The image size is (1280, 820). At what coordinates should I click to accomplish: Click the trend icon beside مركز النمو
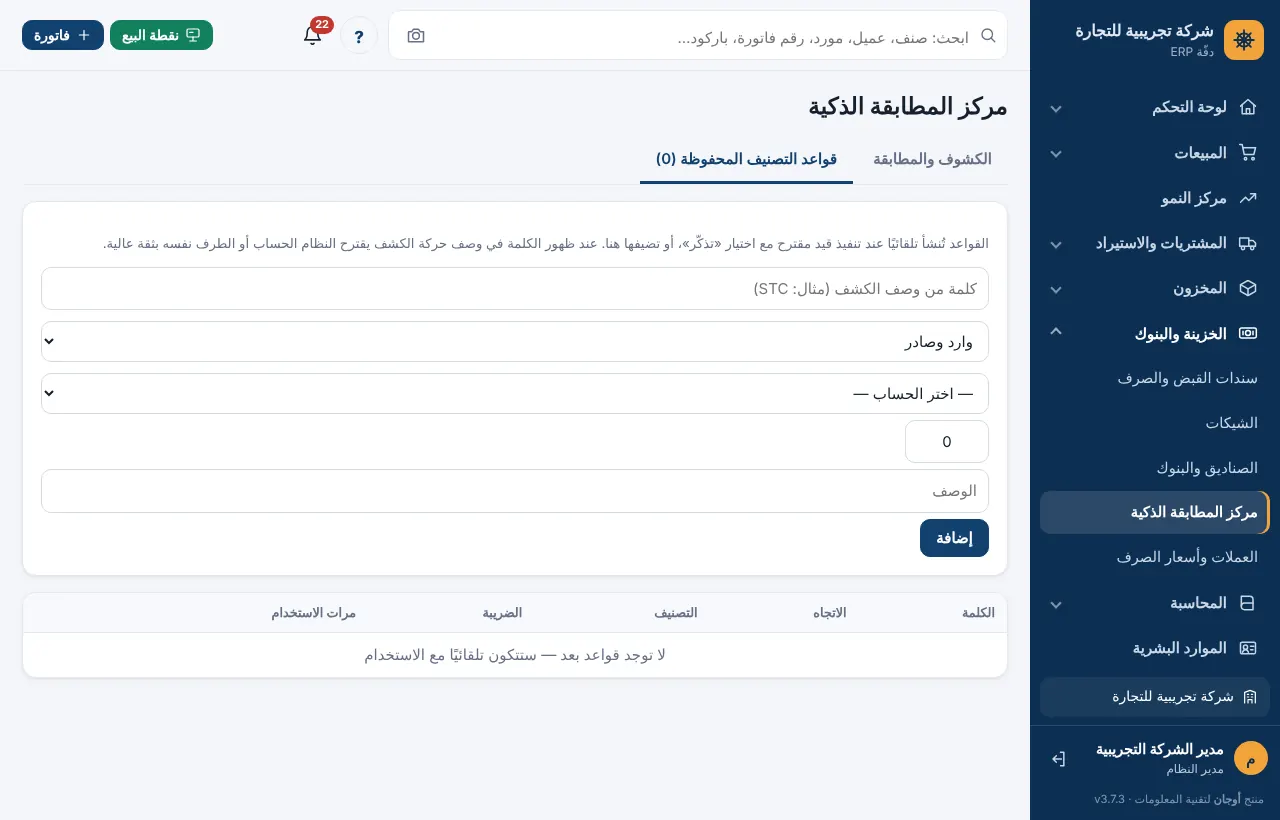[x=1247, y=198]
